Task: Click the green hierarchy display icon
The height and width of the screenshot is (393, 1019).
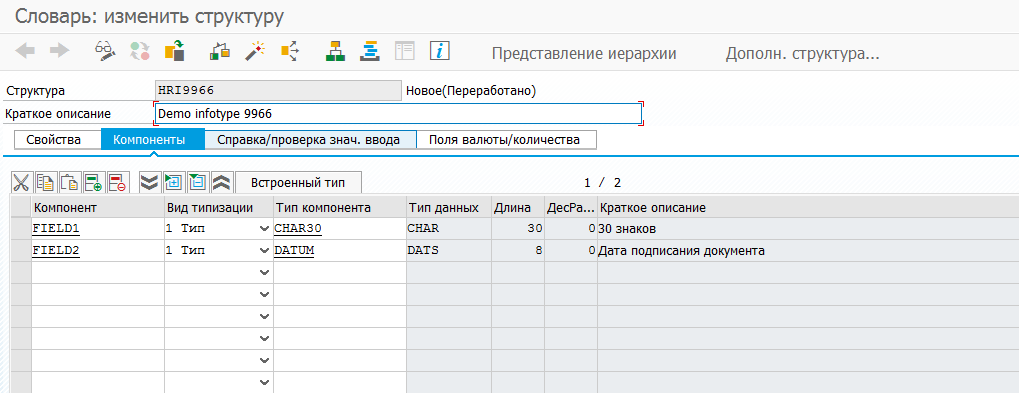Action: (335, 51)
